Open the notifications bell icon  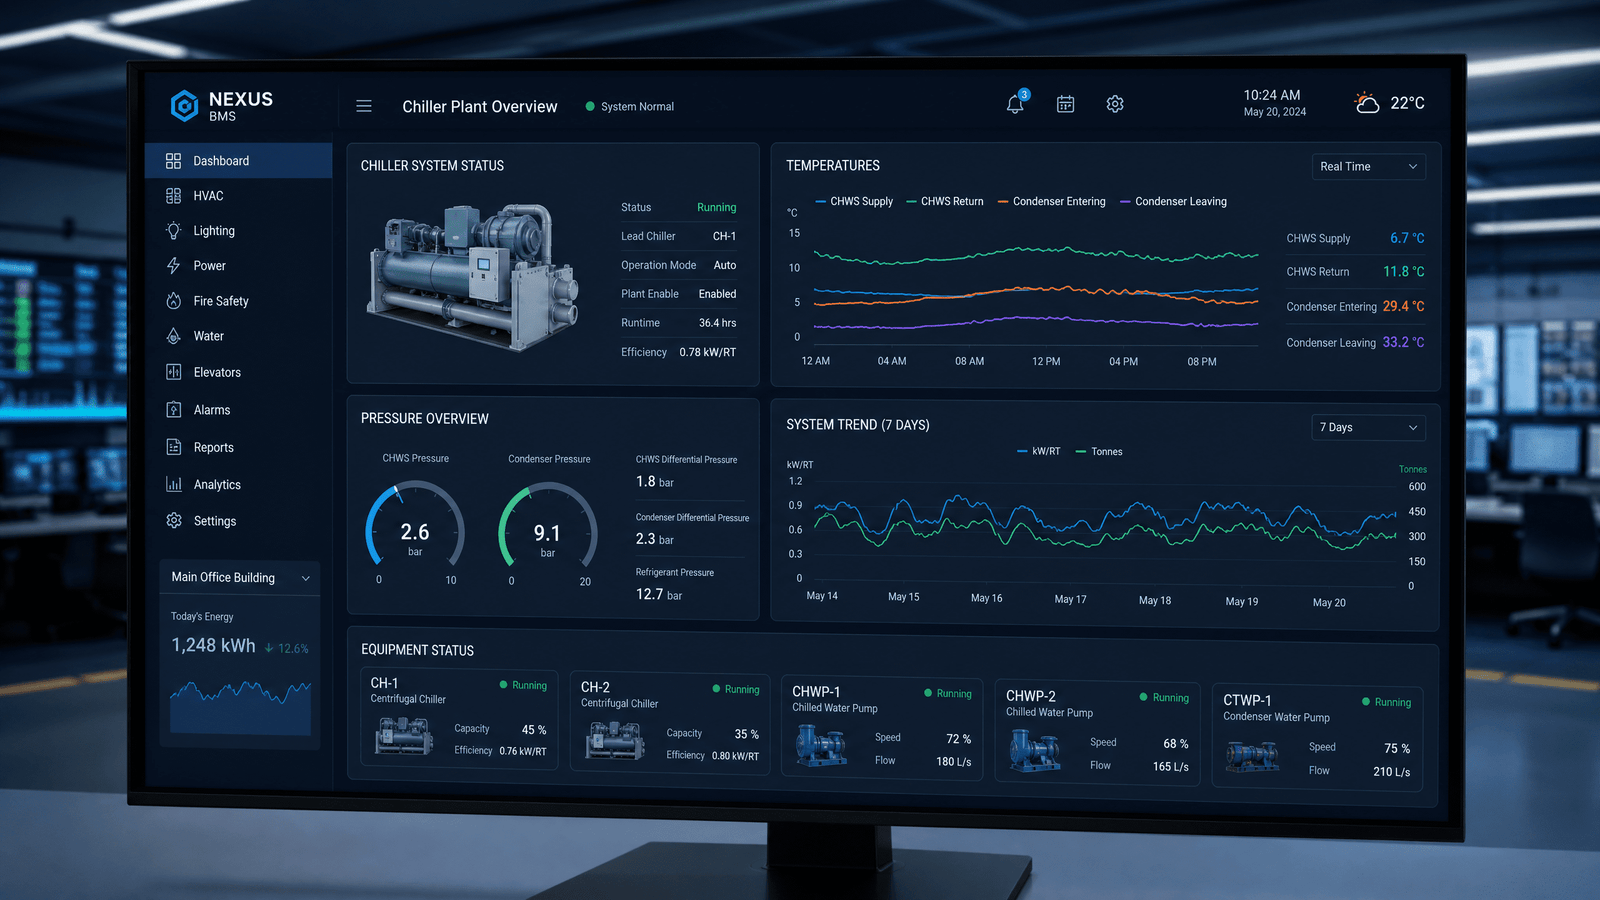pos(1015,104)
